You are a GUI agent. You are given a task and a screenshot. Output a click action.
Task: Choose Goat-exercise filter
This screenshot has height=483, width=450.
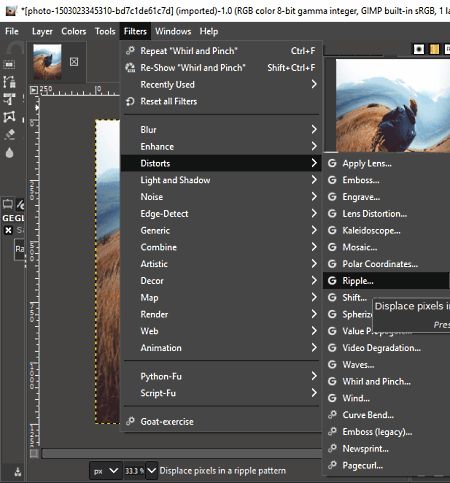point(221,421)
